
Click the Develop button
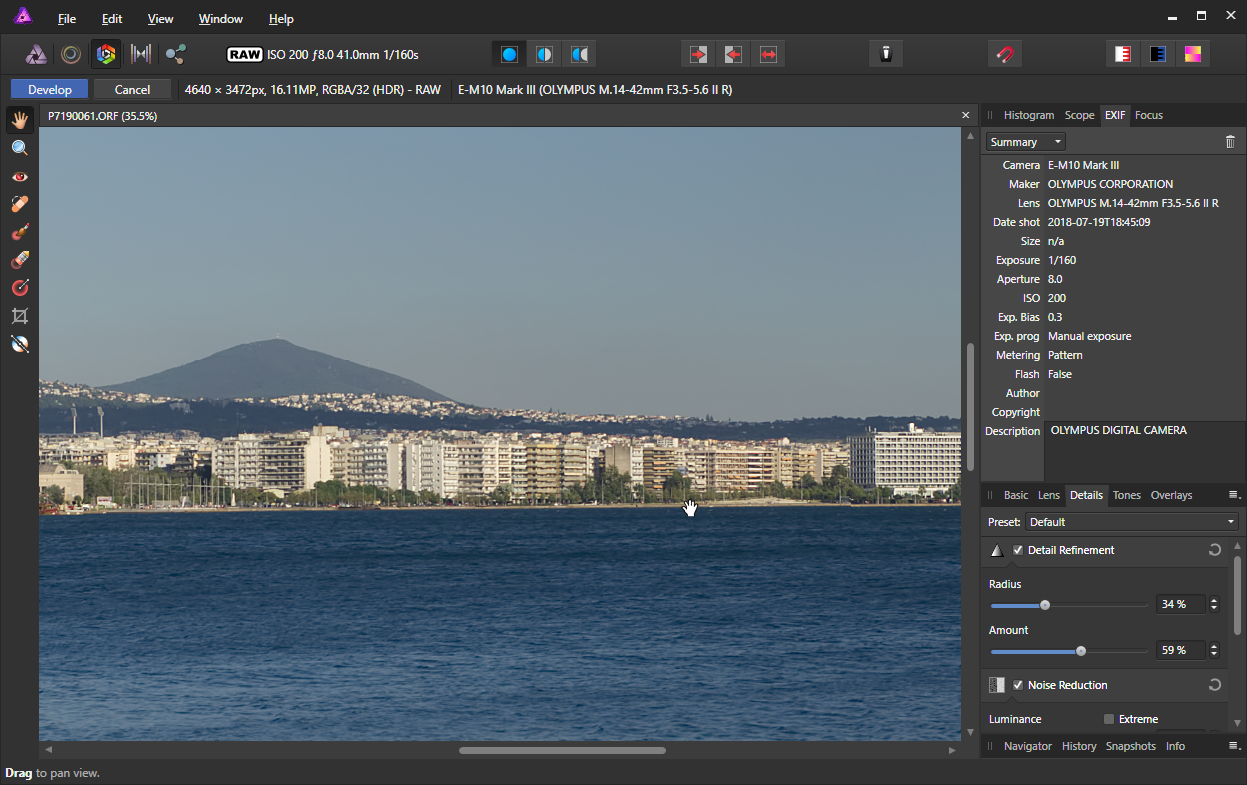[50, 90]
